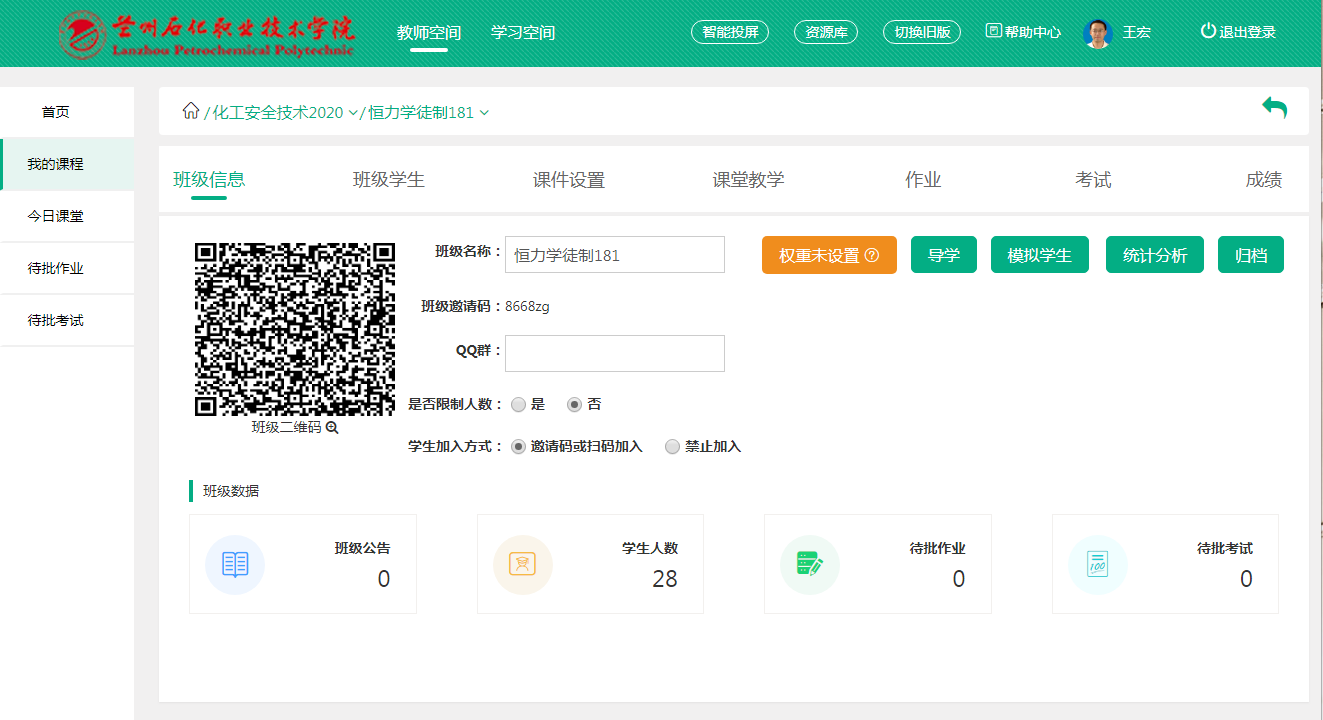The image size is (1323, 720).
Task: Click the 待批作业 homework icon
Action: [810, 564]
